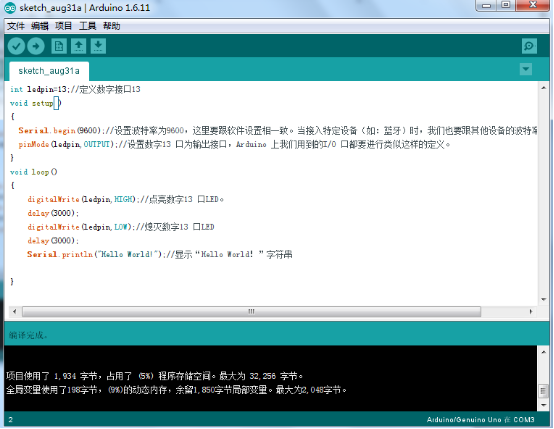Open the 工具 menu
The width and height of the screenshot is (554, 429).
point(87,26)
